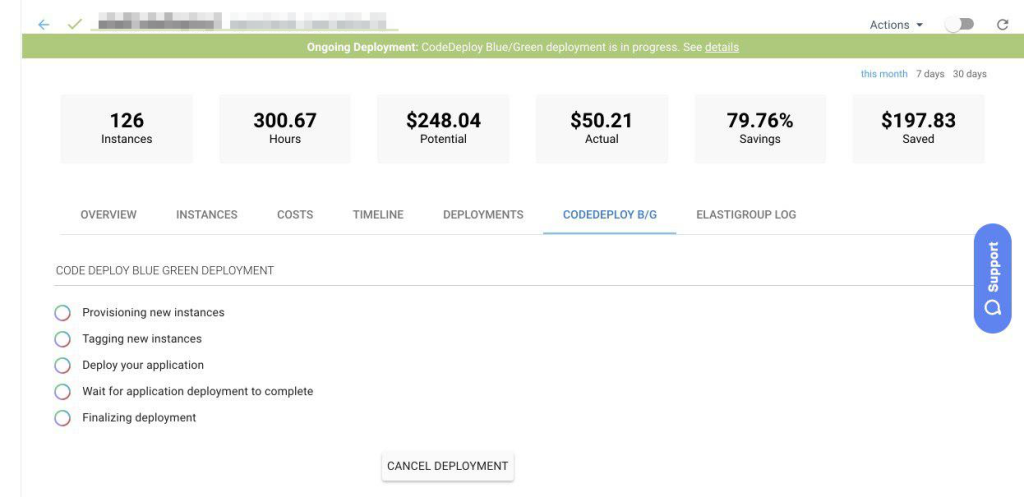This screenshot has width=1024, height=497.
Task: Click the Provisioning new instances status circle
Action: tap(63, 313)
